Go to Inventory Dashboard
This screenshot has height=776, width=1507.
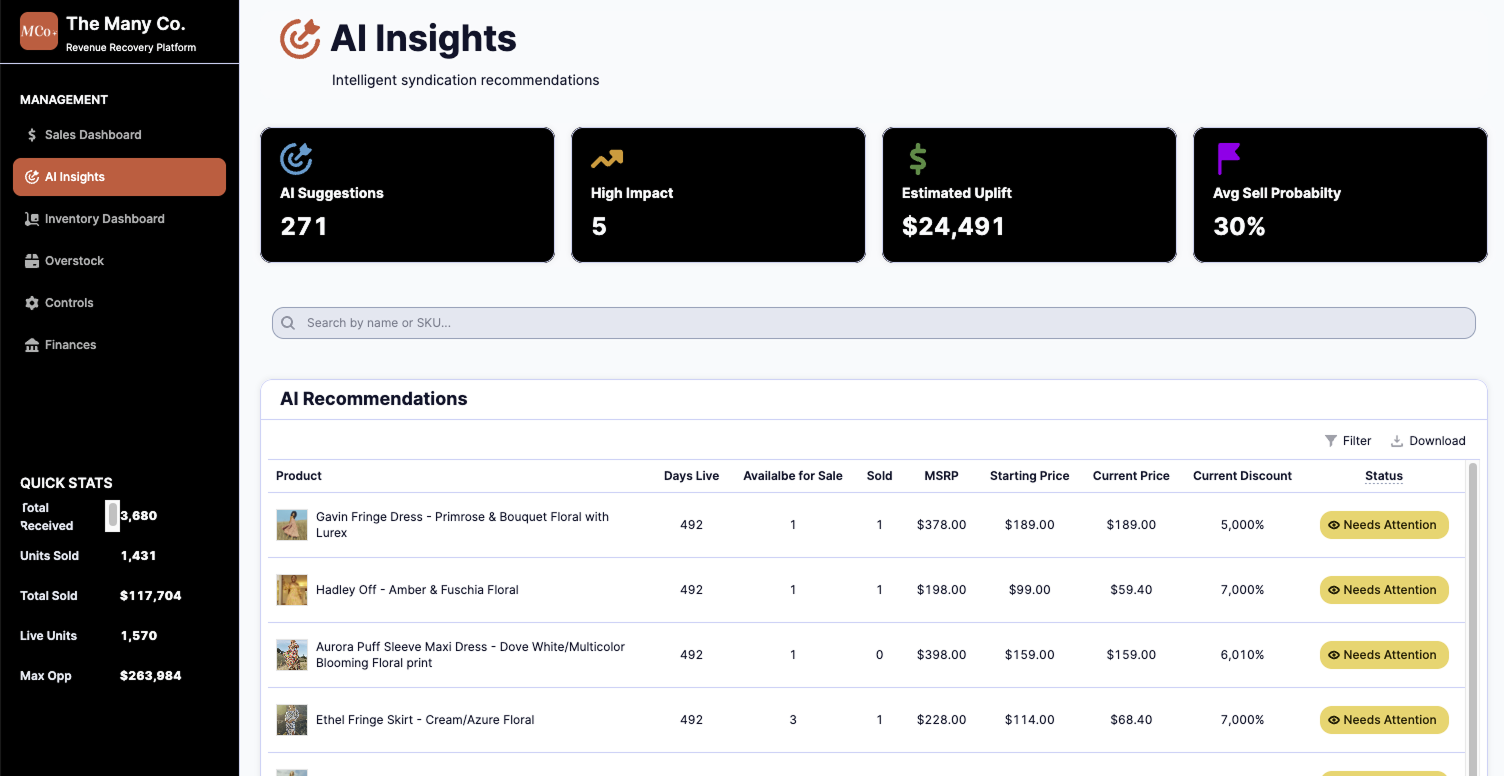click(x=119, y=219)
